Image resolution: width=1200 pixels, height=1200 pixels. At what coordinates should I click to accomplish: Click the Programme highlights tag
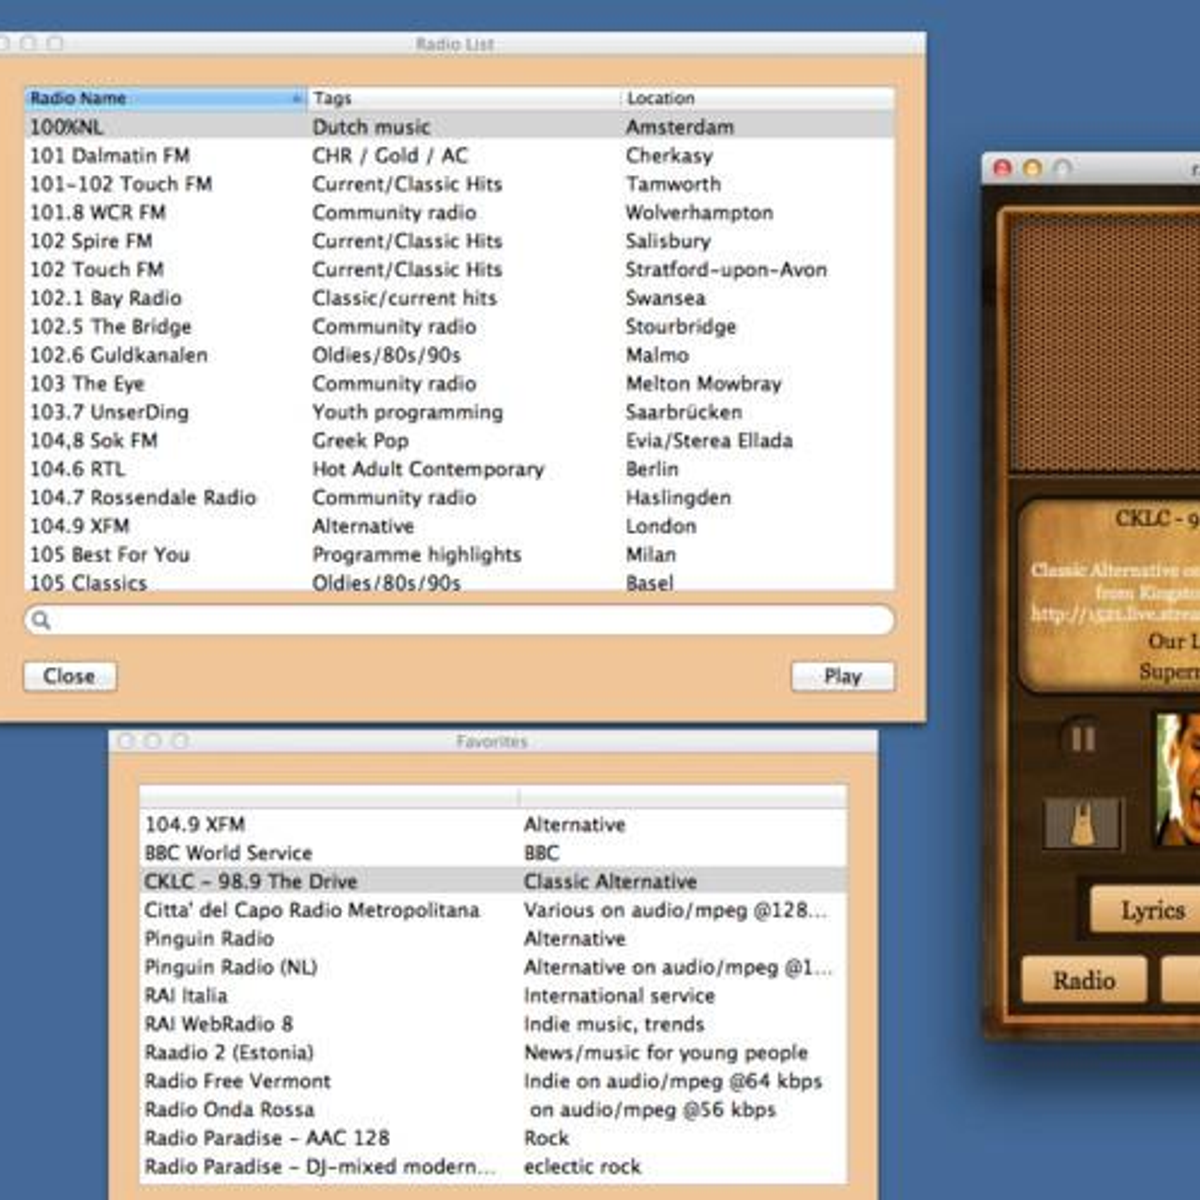tap(417, 554)
